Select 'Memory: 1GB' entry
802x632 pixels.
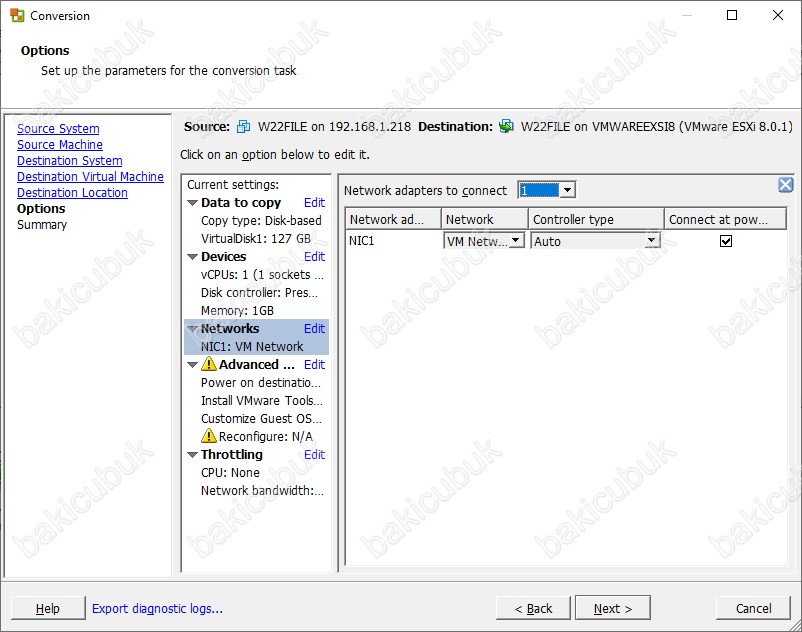click(237, 310)
